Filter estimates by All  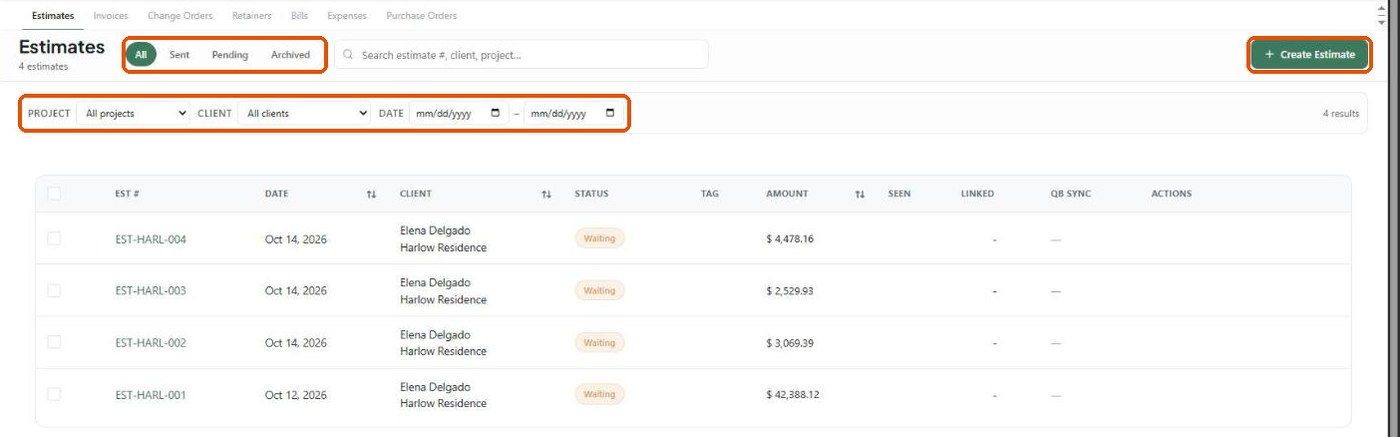(x=142, y=55)
